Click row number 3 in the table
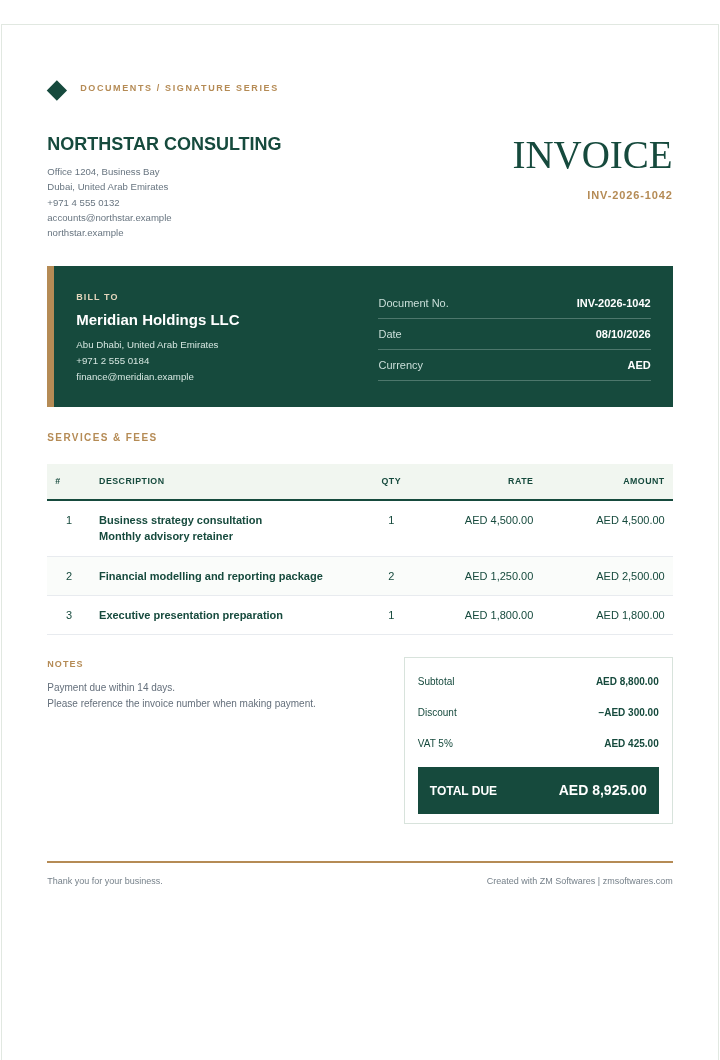Screen dimensions: 720x1060 pos(69,615)
